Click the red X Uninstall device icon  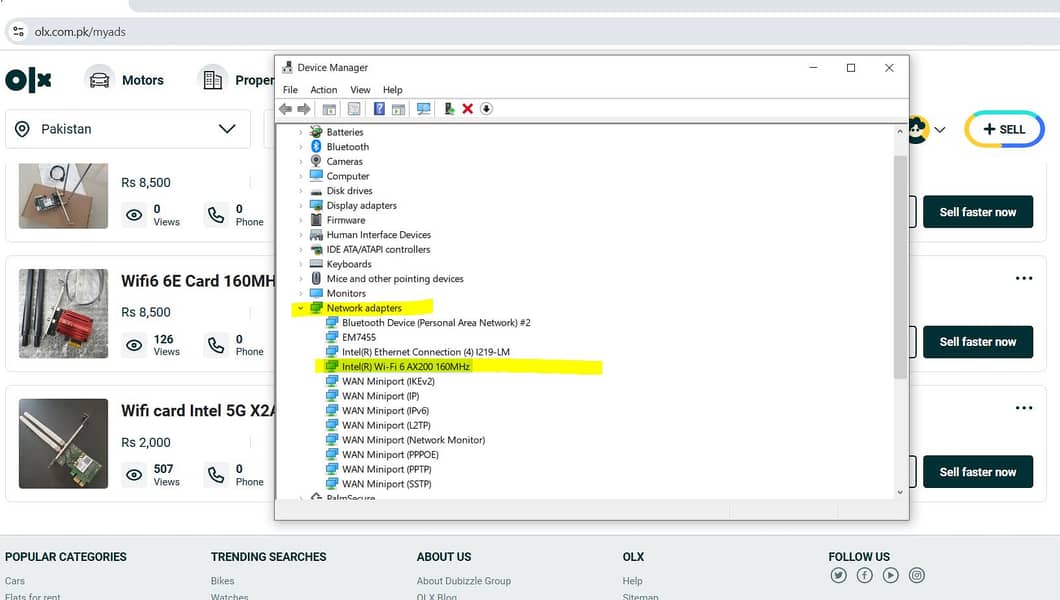(x=467, y=109)
